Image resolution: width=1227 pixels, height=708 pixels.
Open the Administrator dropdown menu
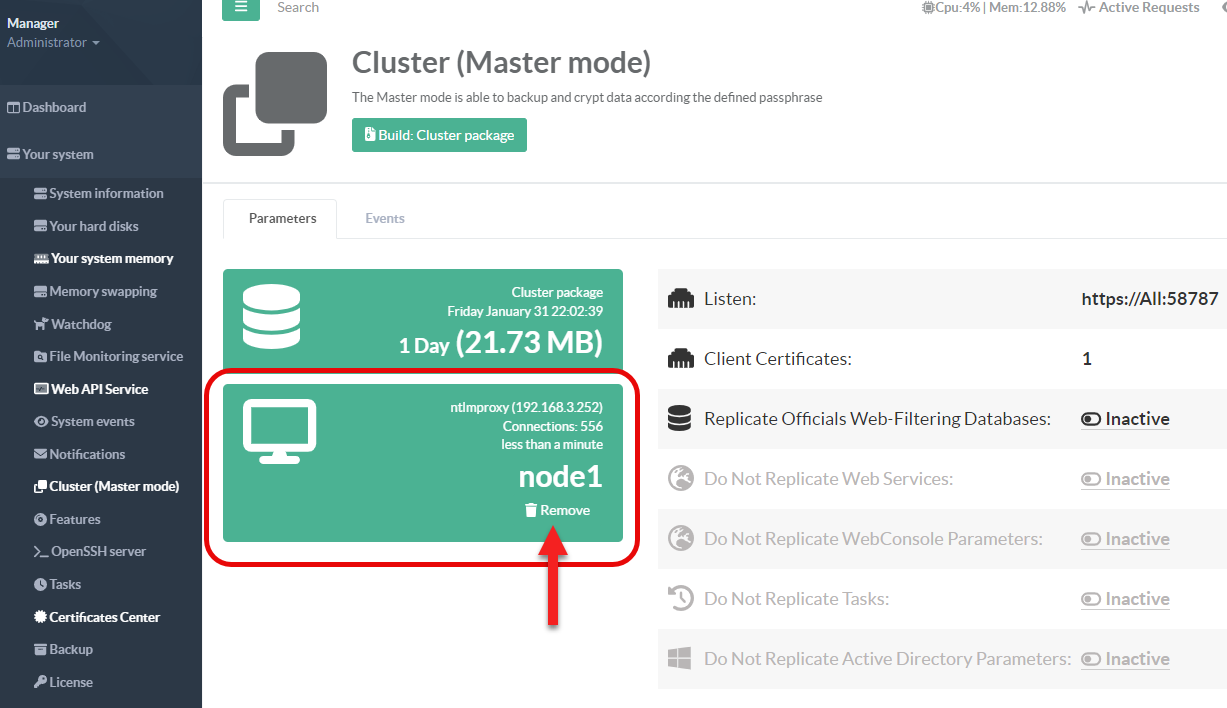point(53,43)
